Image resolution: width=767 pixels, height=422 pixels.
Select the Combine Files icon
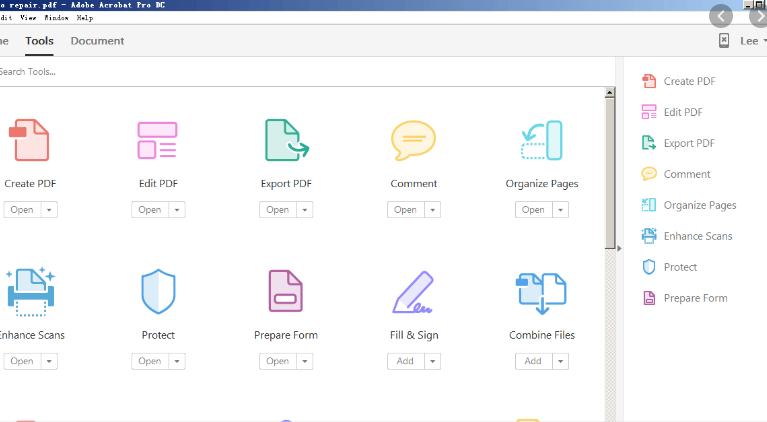pyautogui.click(x=541, y=292)
